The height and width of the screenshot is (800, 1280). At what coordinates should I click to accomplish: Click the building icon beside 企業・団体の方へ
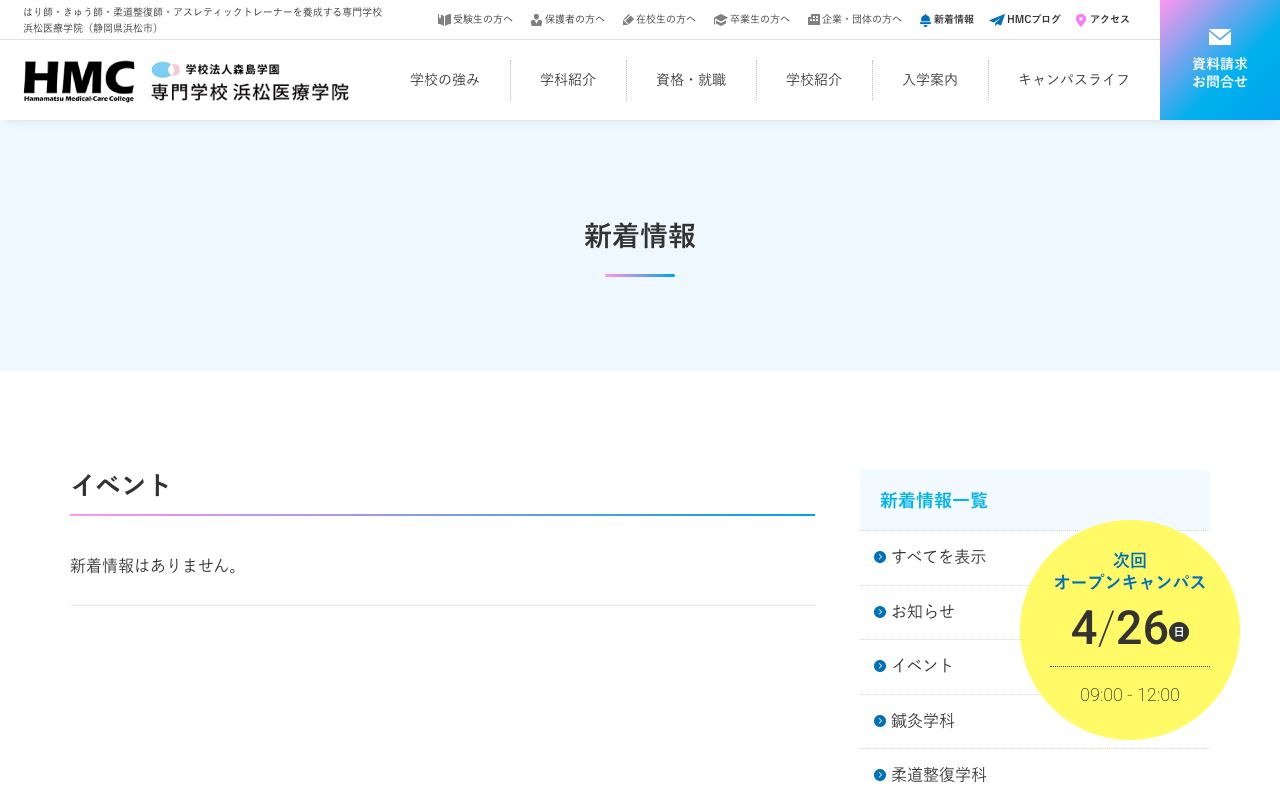[x=814, y=19]
